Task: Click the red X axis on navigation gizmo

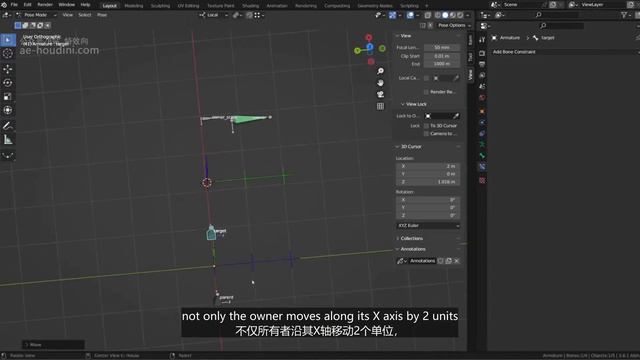Action: (x=369, y=38)
